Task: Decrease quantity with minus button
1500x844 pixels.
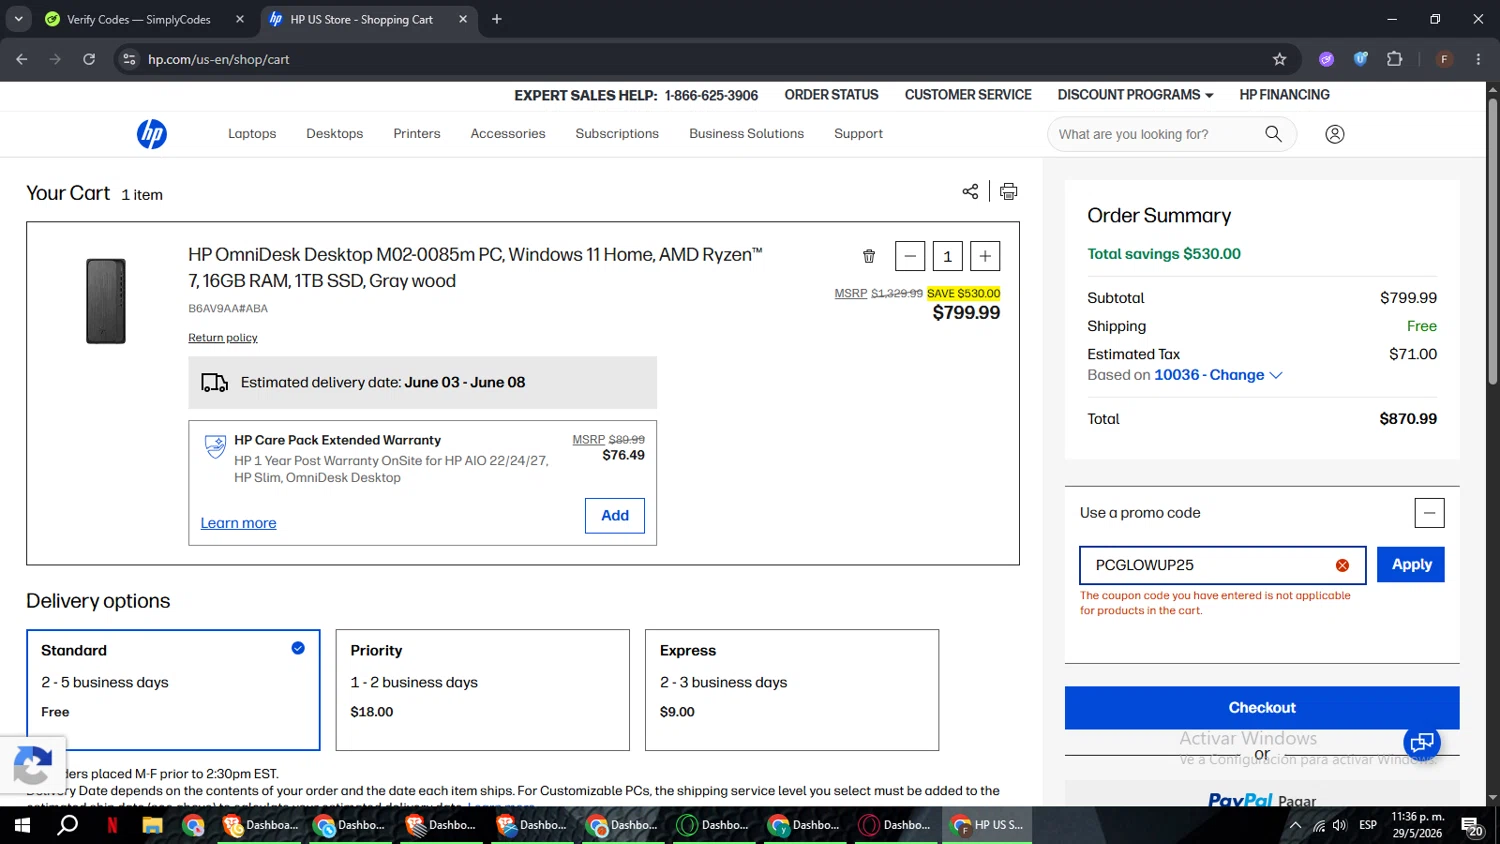Action: tap(910, 256)
